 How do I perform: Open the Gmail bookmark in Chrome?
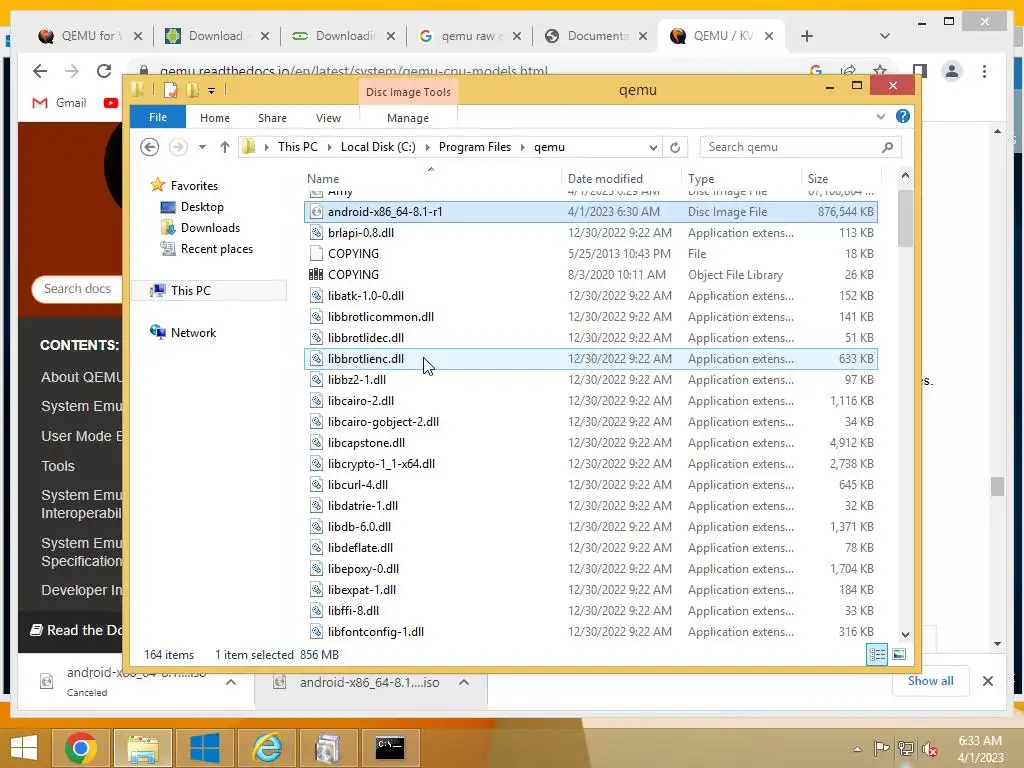(59, 103)
